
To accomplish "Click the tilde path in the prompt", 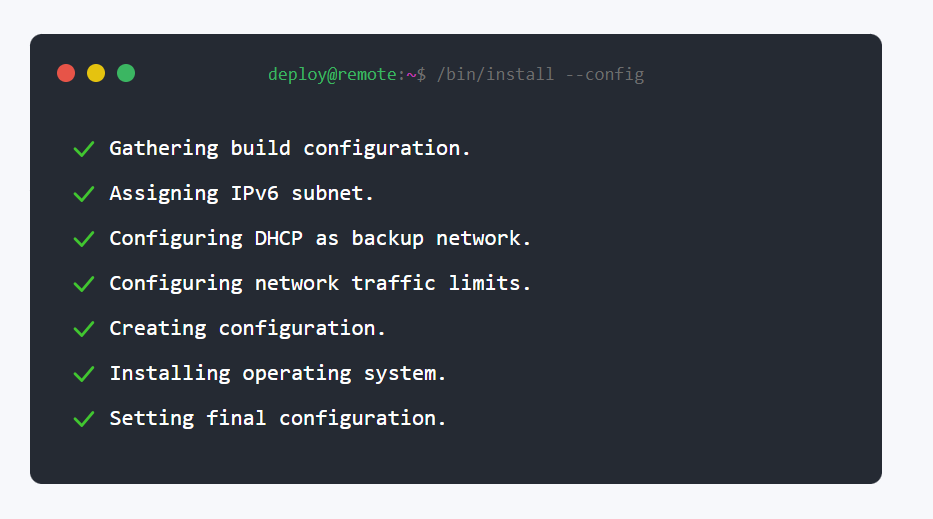I will 410,75.
